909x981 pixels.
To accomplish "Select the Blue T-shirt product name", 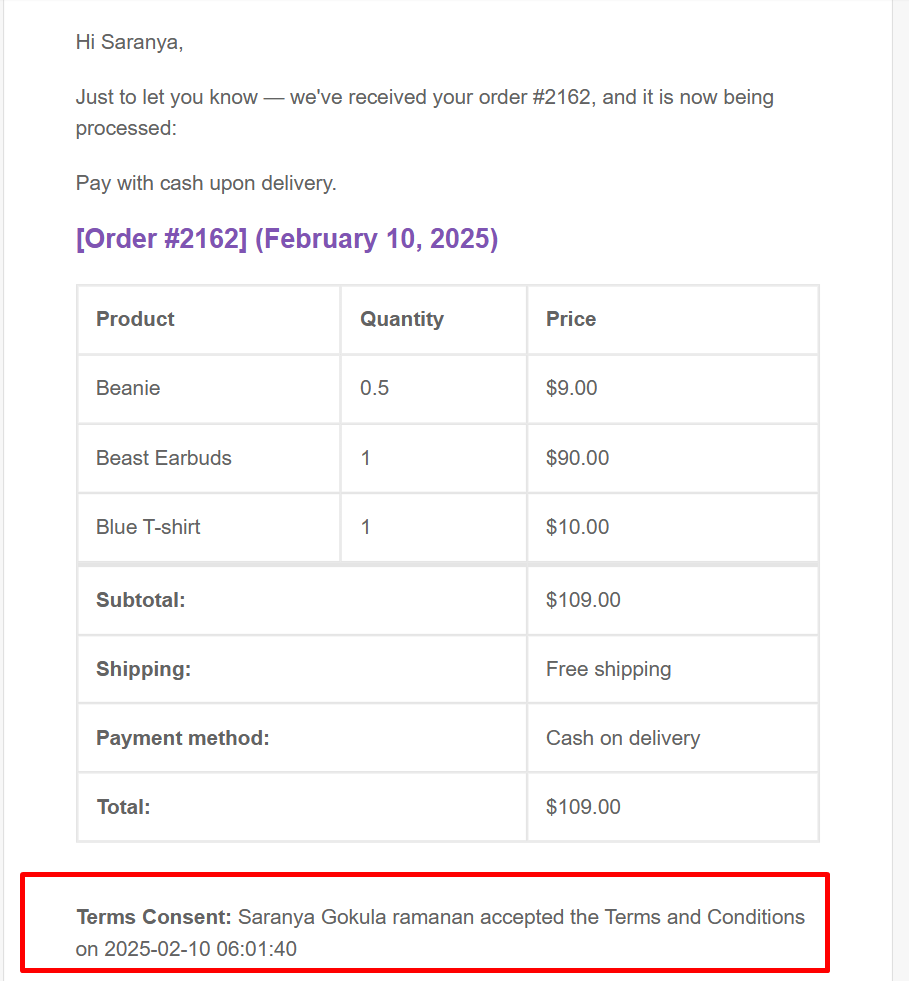I will click(148, 527).
